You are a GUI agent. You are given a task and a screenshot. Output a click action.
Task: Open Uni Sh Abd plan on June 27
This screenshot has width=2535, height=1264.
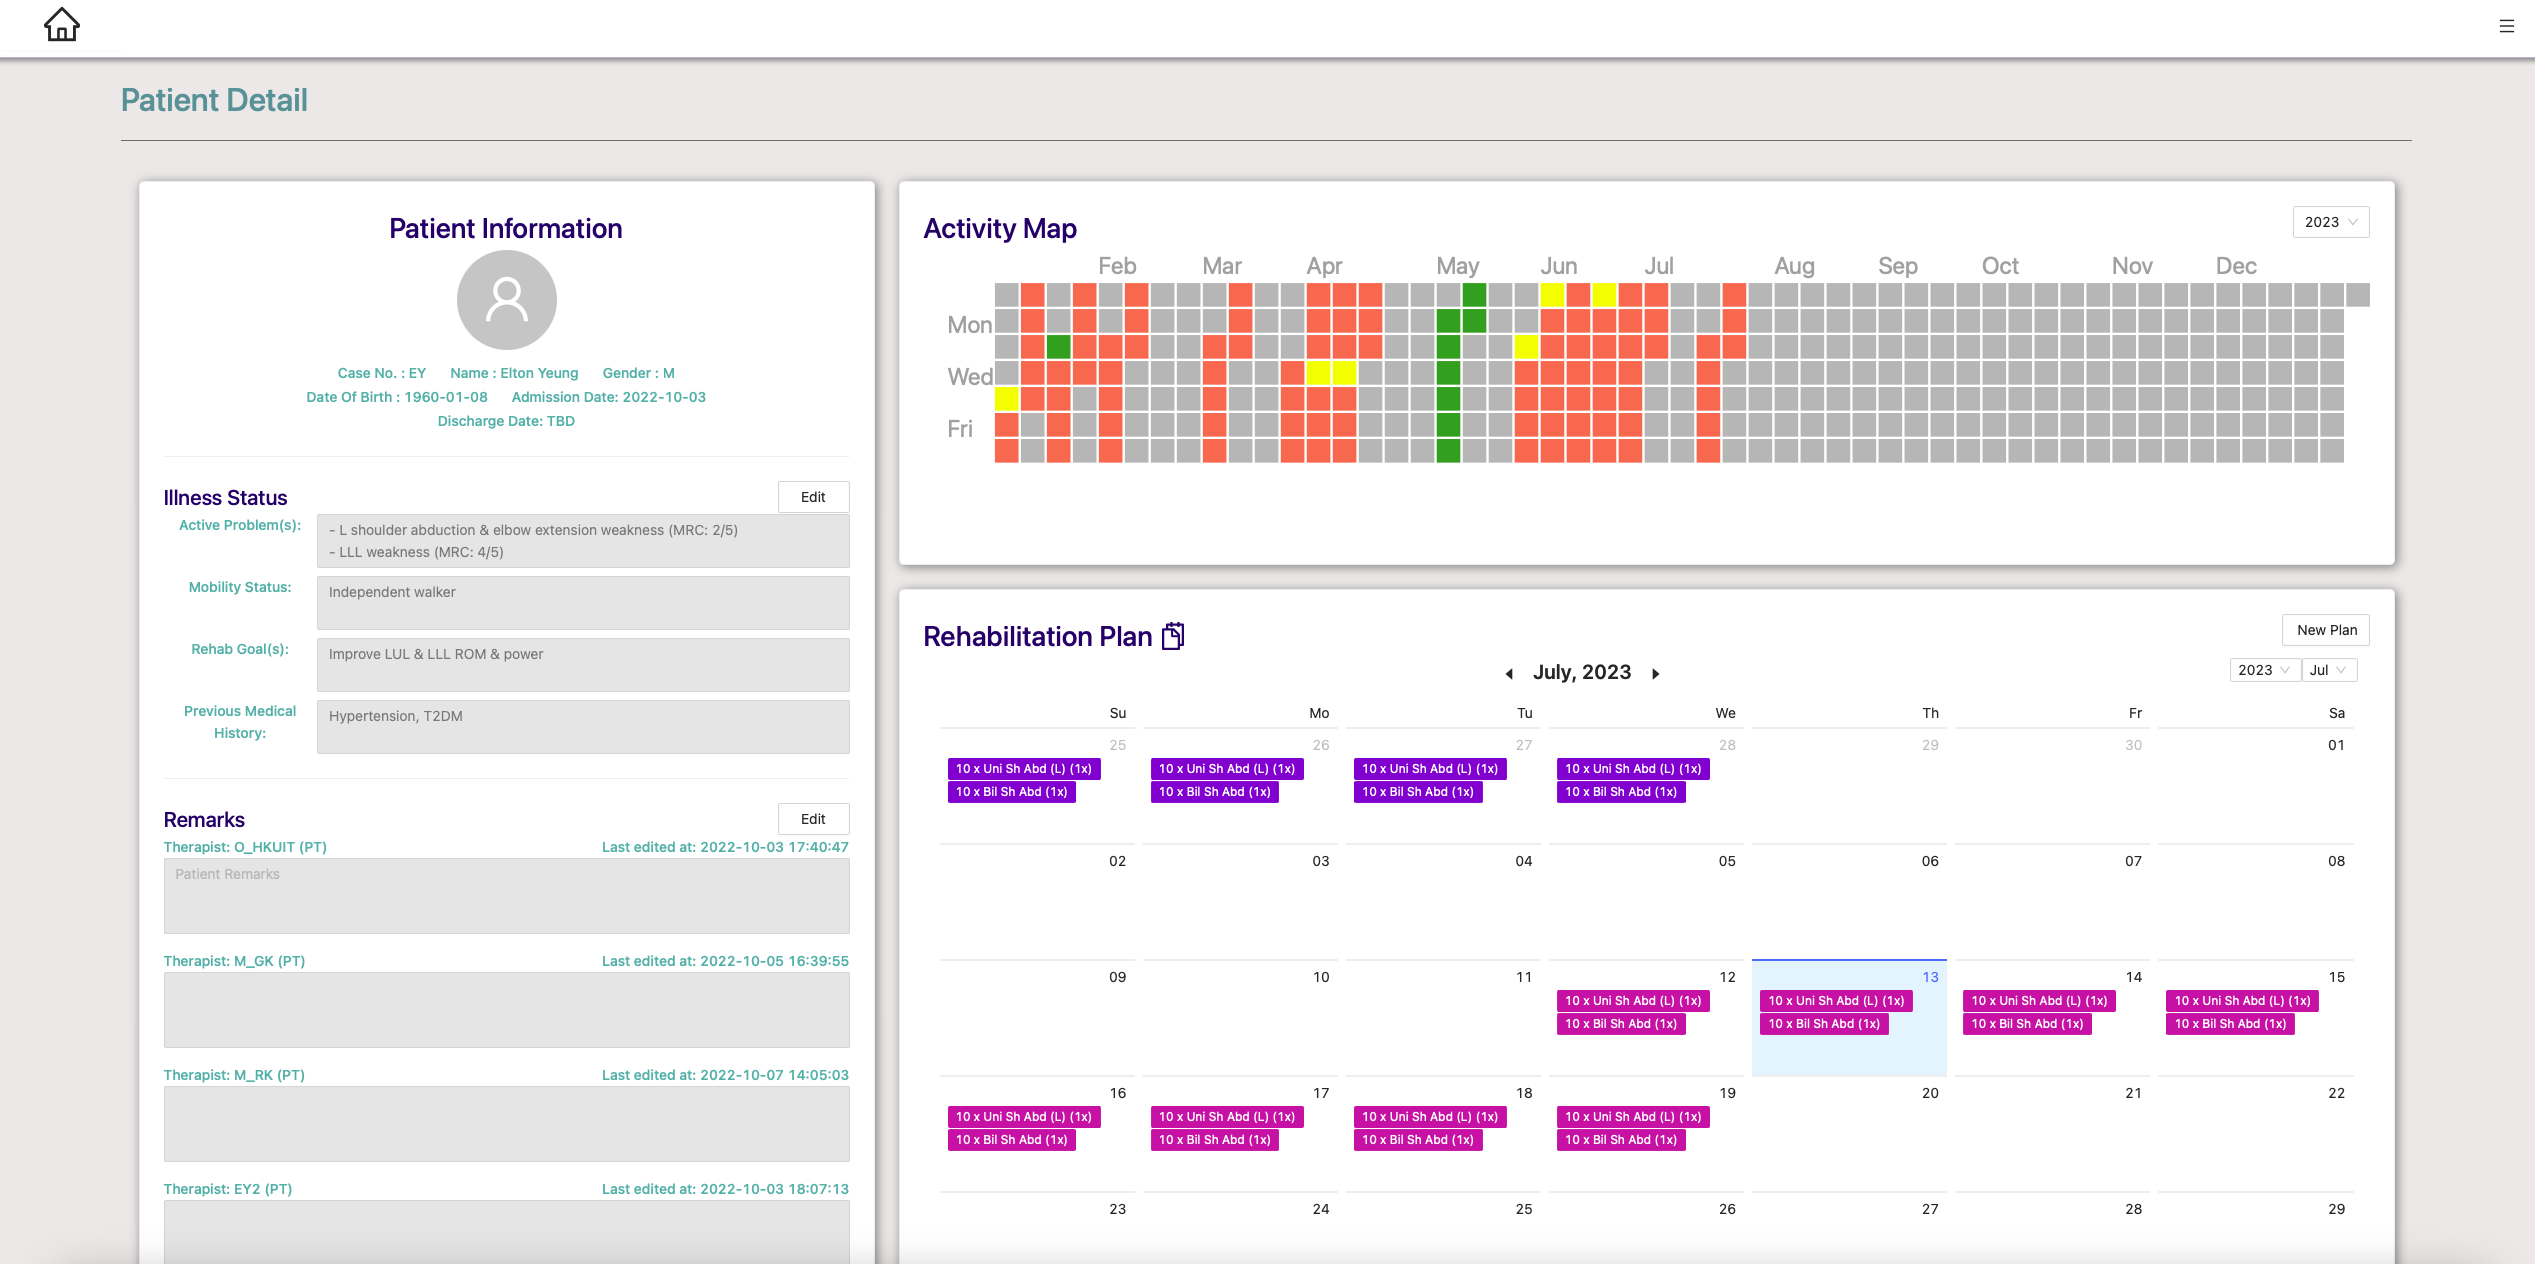tap(1430, 769)
